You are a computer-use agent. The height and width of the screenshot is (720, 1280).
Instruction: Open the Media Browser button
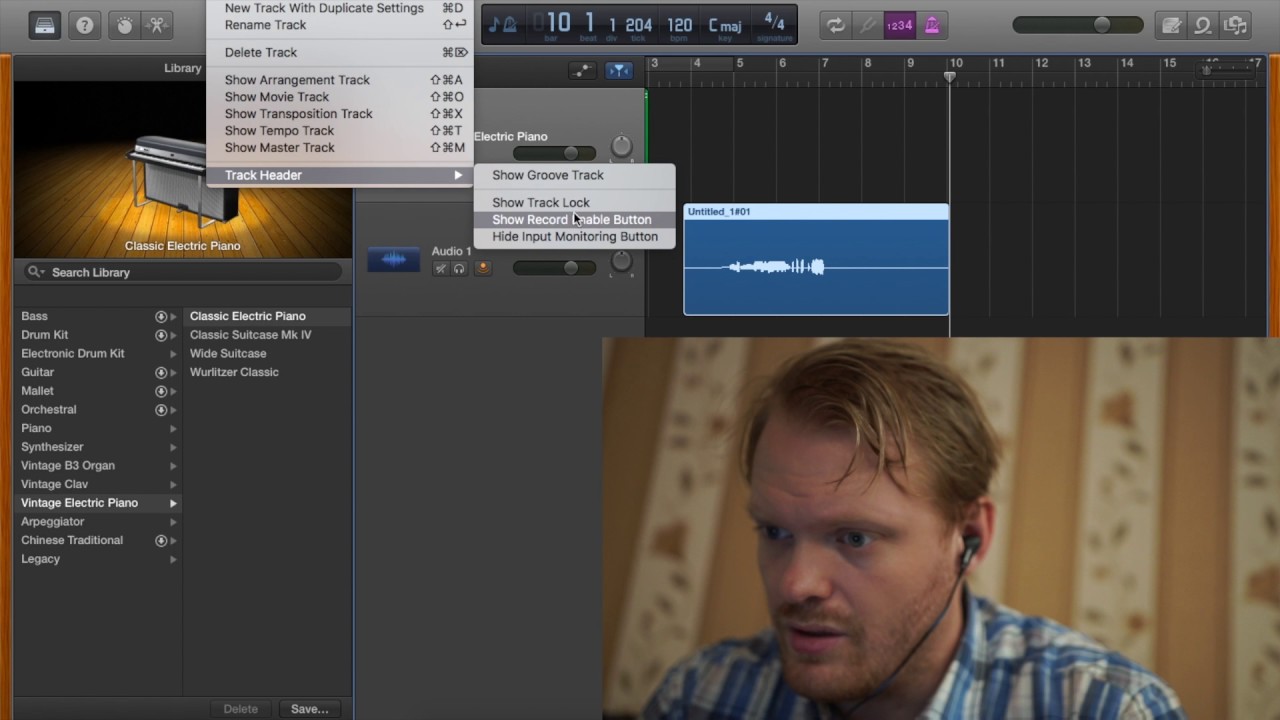pyautogui.click(x=1235, y=25)
